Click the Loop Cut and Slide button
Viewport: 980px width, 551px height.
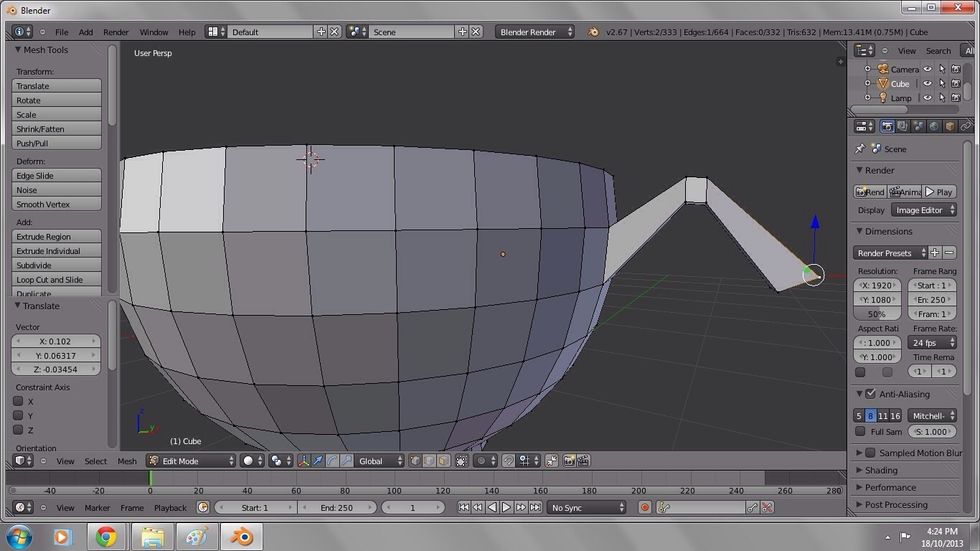[57, 280]
